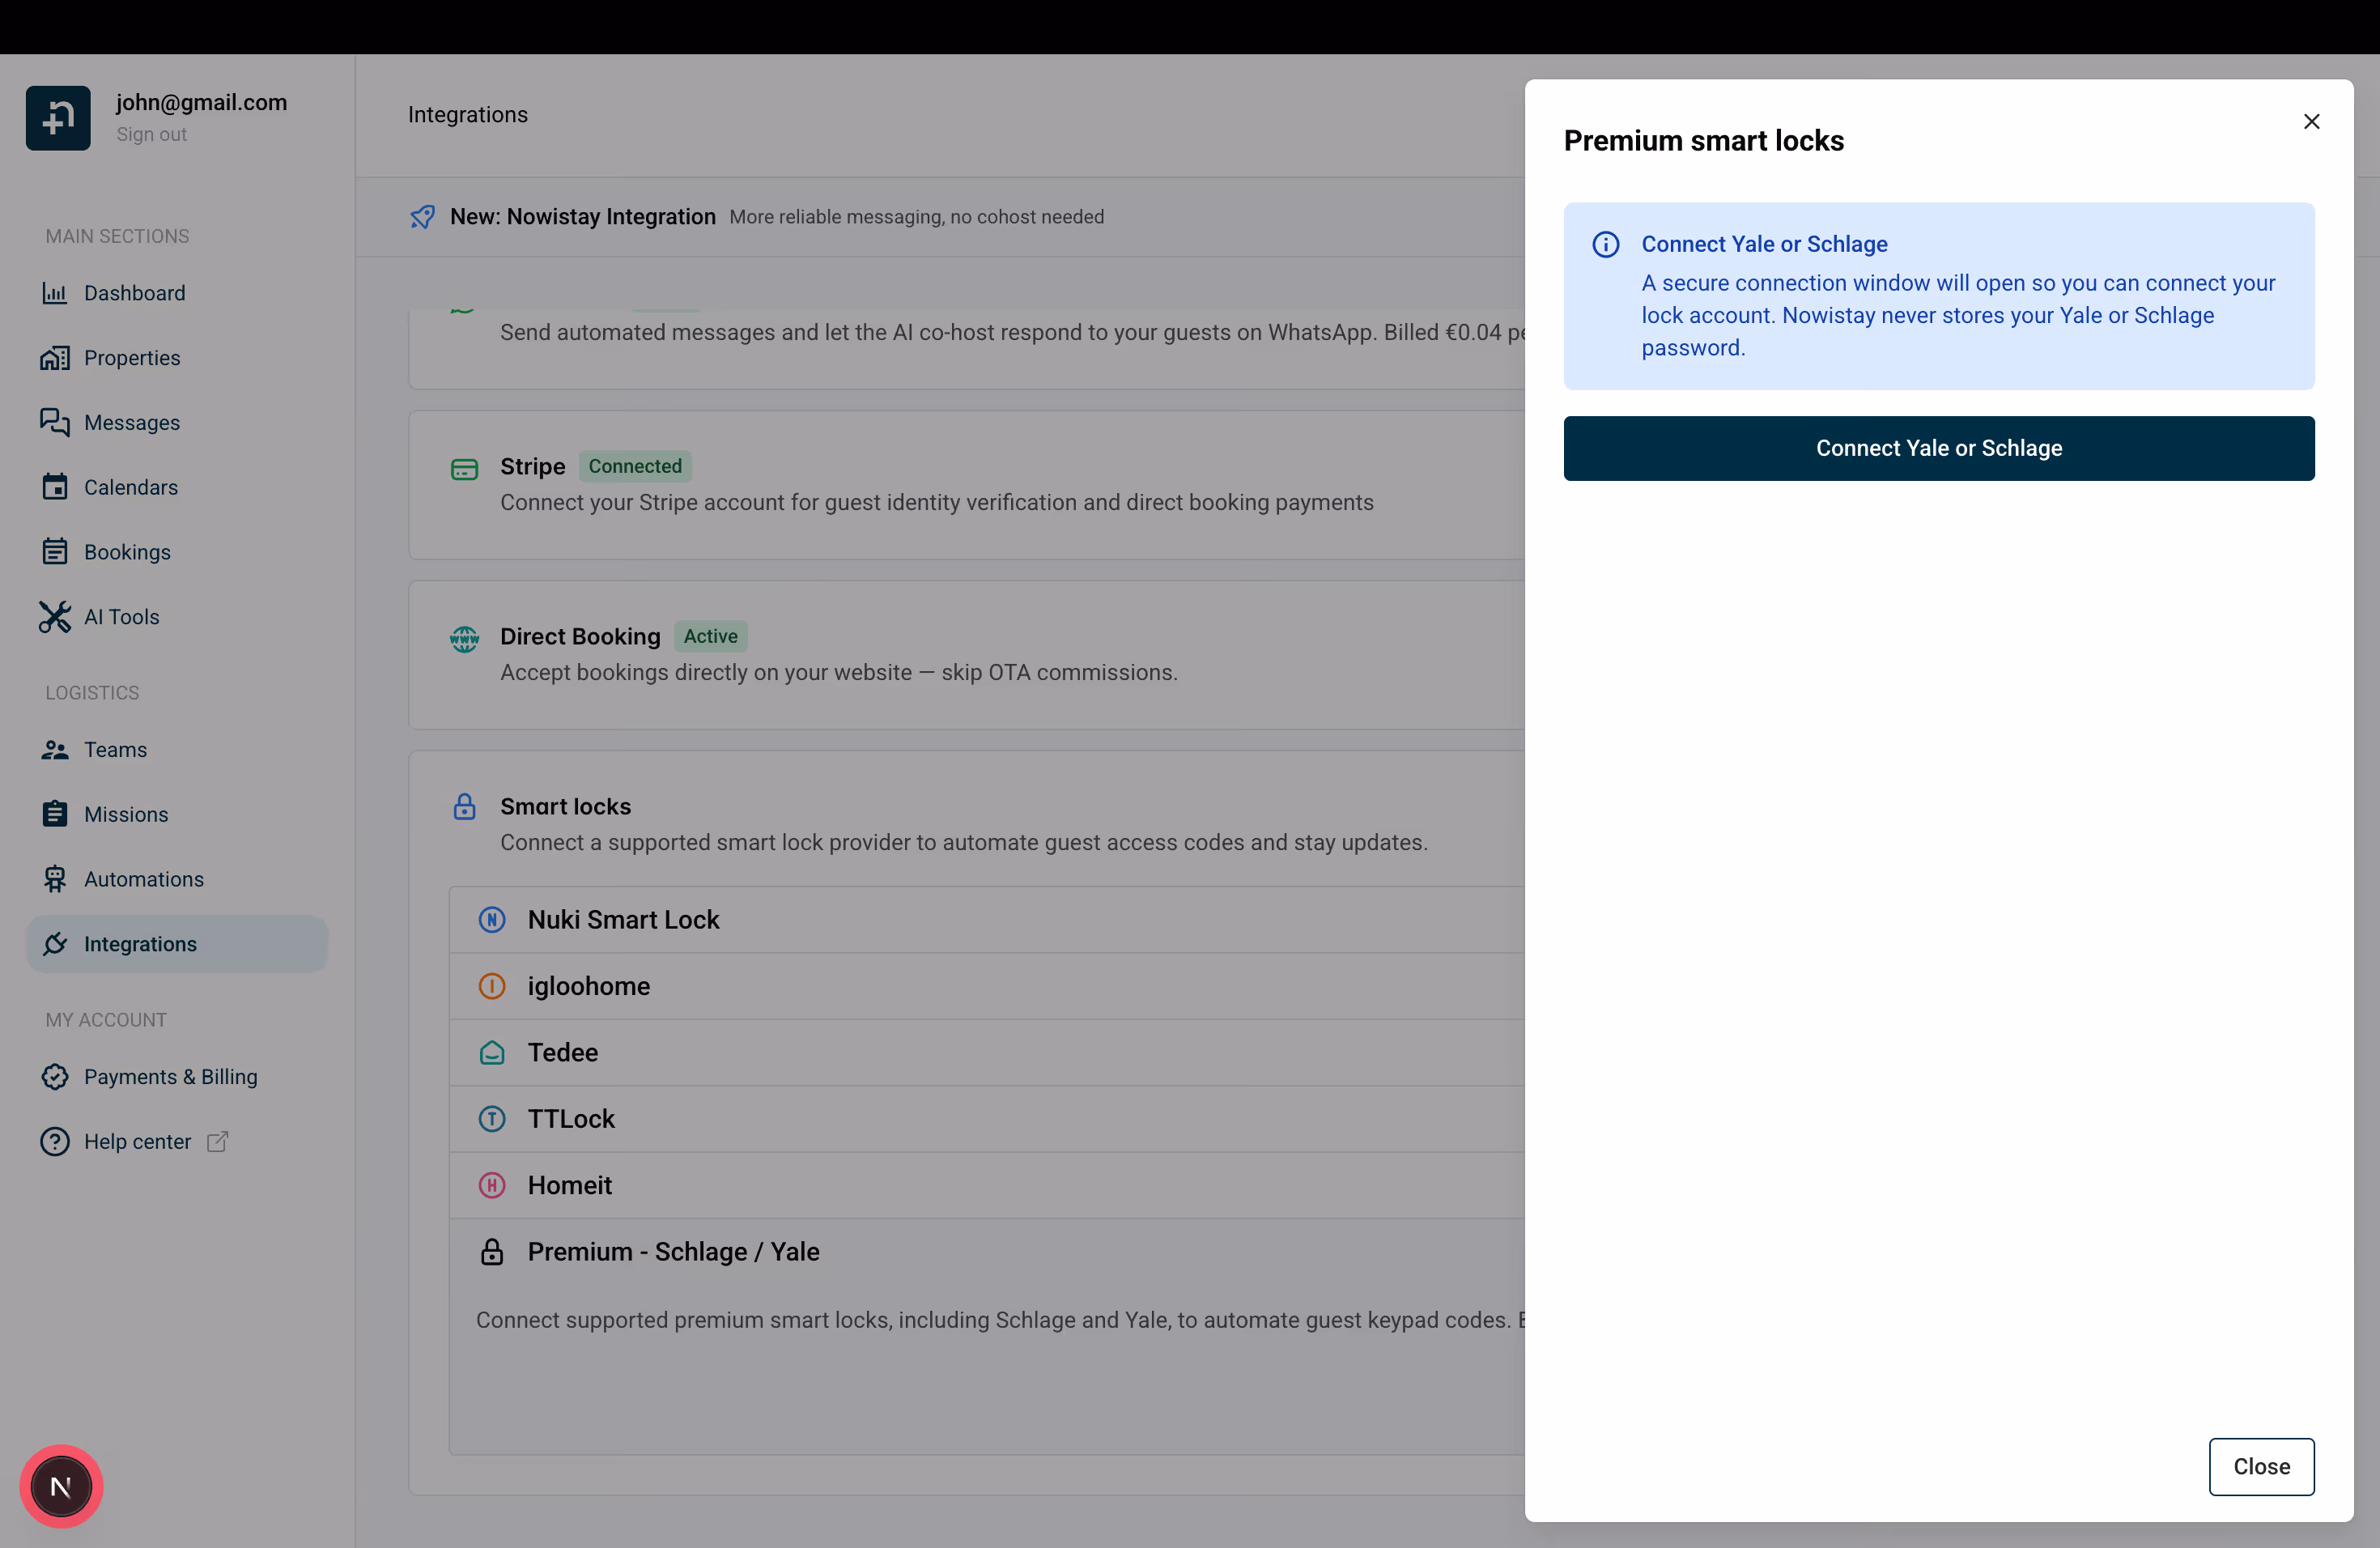Collapse the Premium - Schlage / Yale row
2380x1548 pixels.
click(987, 1252)
